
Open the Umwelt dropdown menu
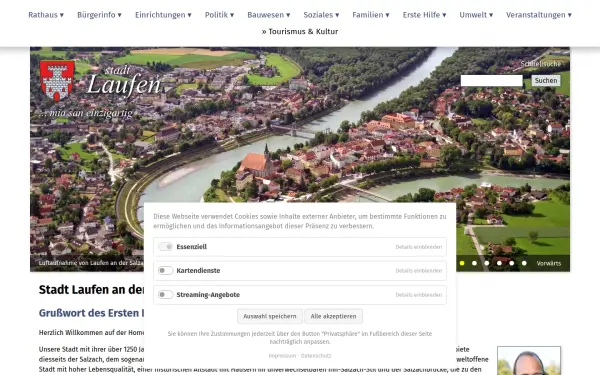click(476, 15)
